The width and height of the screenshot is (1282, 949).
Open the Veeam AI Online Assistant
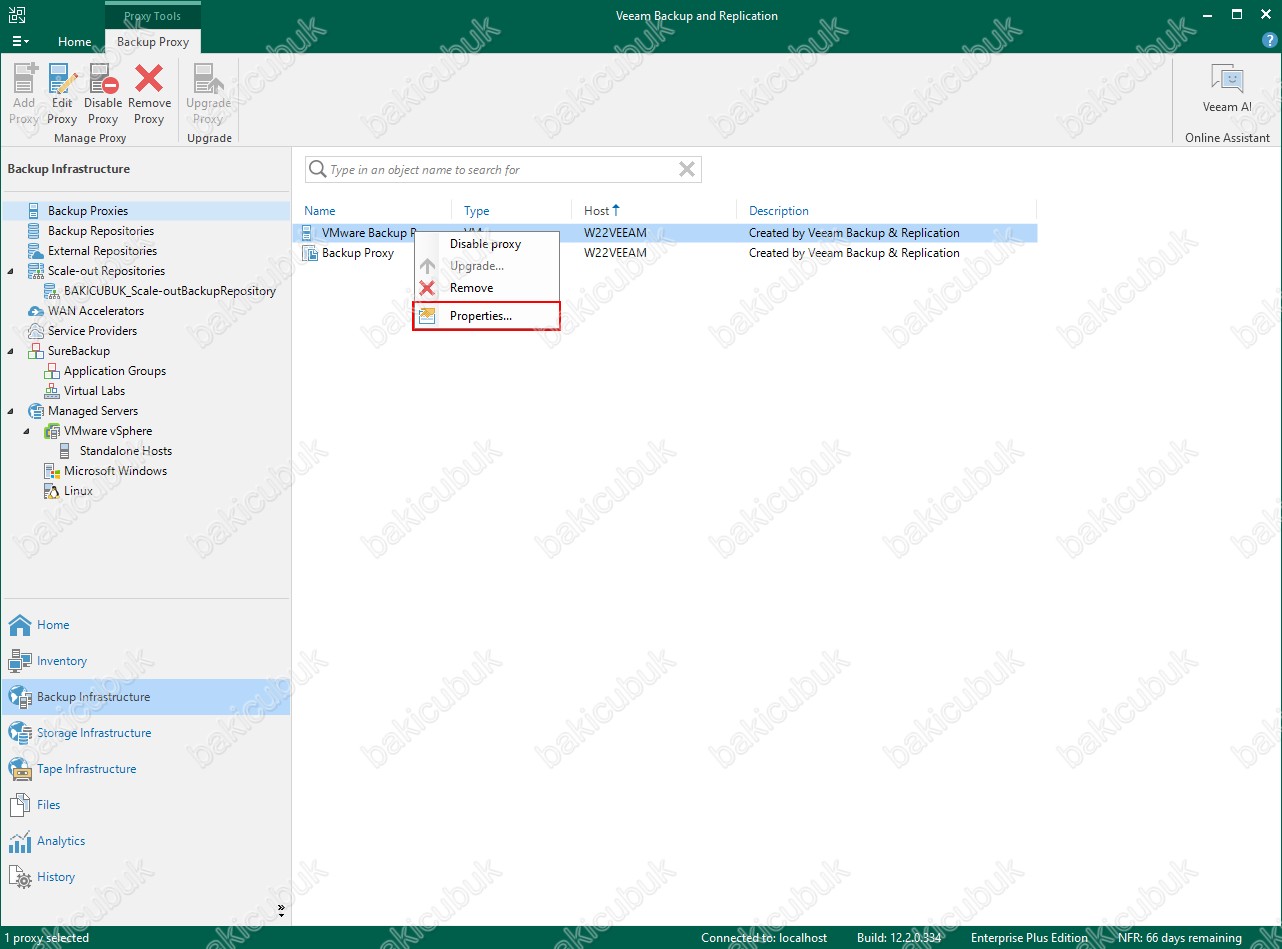pos(1227,89)
